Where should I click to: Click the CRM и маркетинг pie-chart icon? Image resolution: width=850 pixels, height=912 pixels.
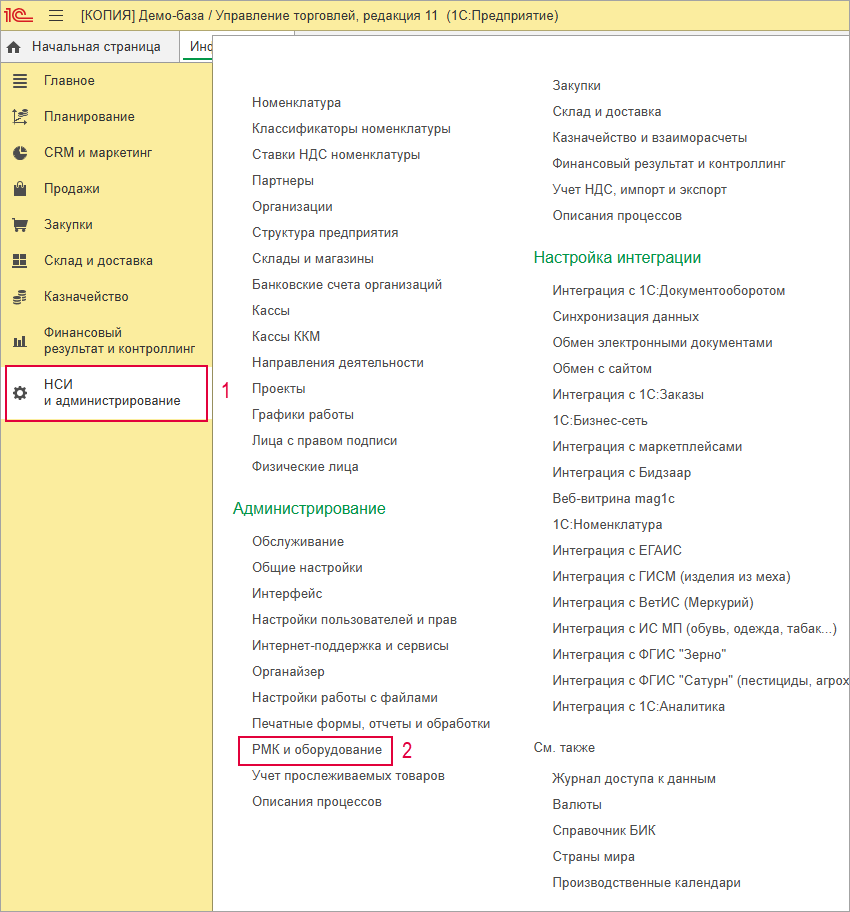click(x=19, y=153)
